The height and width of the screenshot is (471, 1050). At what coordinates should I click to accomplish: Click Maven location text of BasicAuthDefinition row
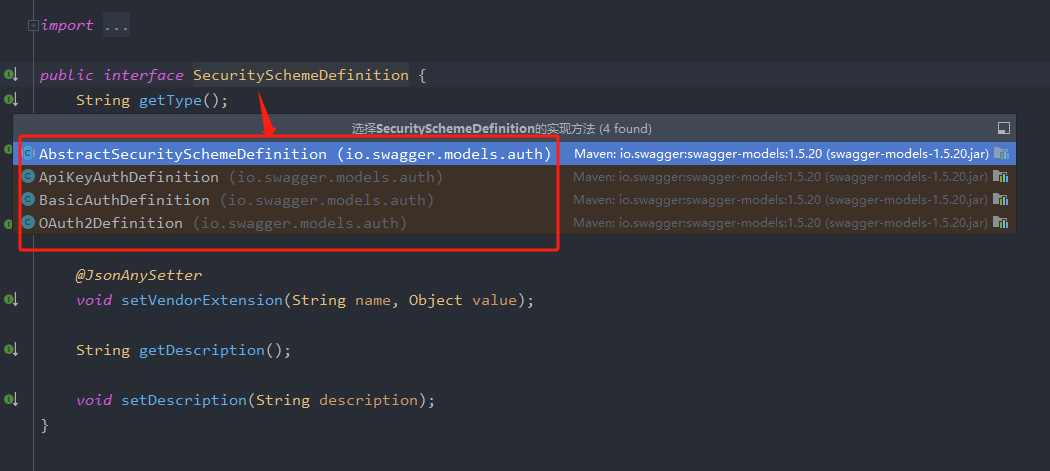(x=780, y=200)
